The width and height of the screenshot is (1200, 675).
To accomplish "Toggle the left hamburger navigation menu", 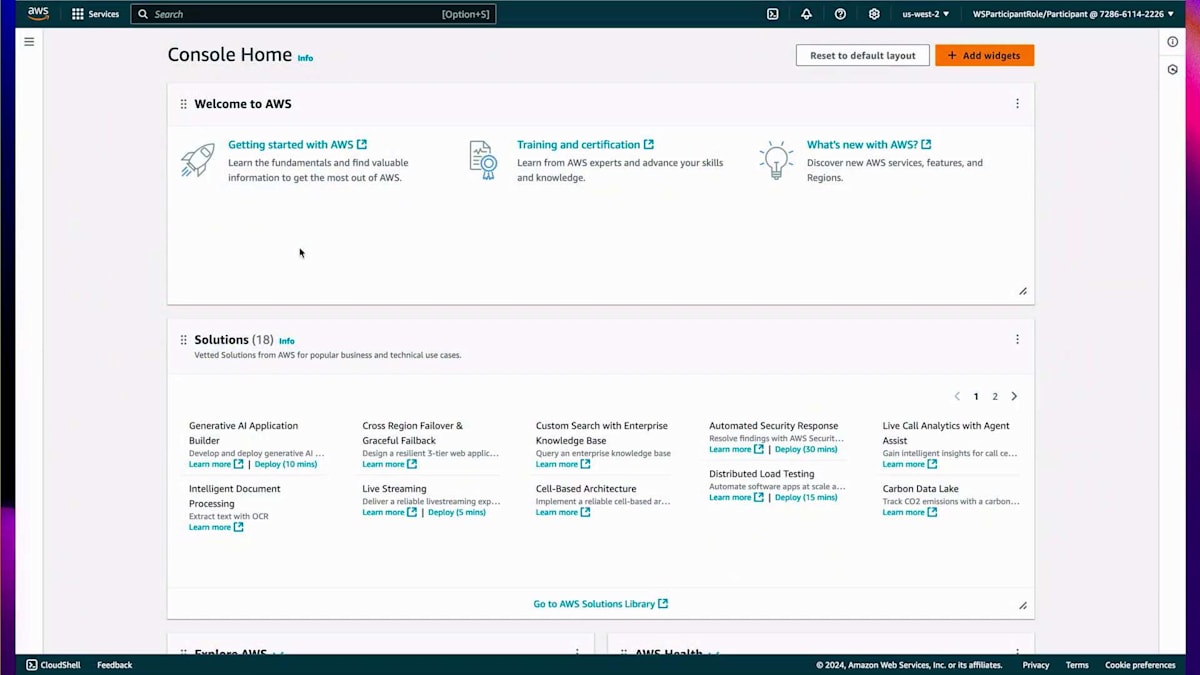I will pyautogui.click(x=29, y=42).
